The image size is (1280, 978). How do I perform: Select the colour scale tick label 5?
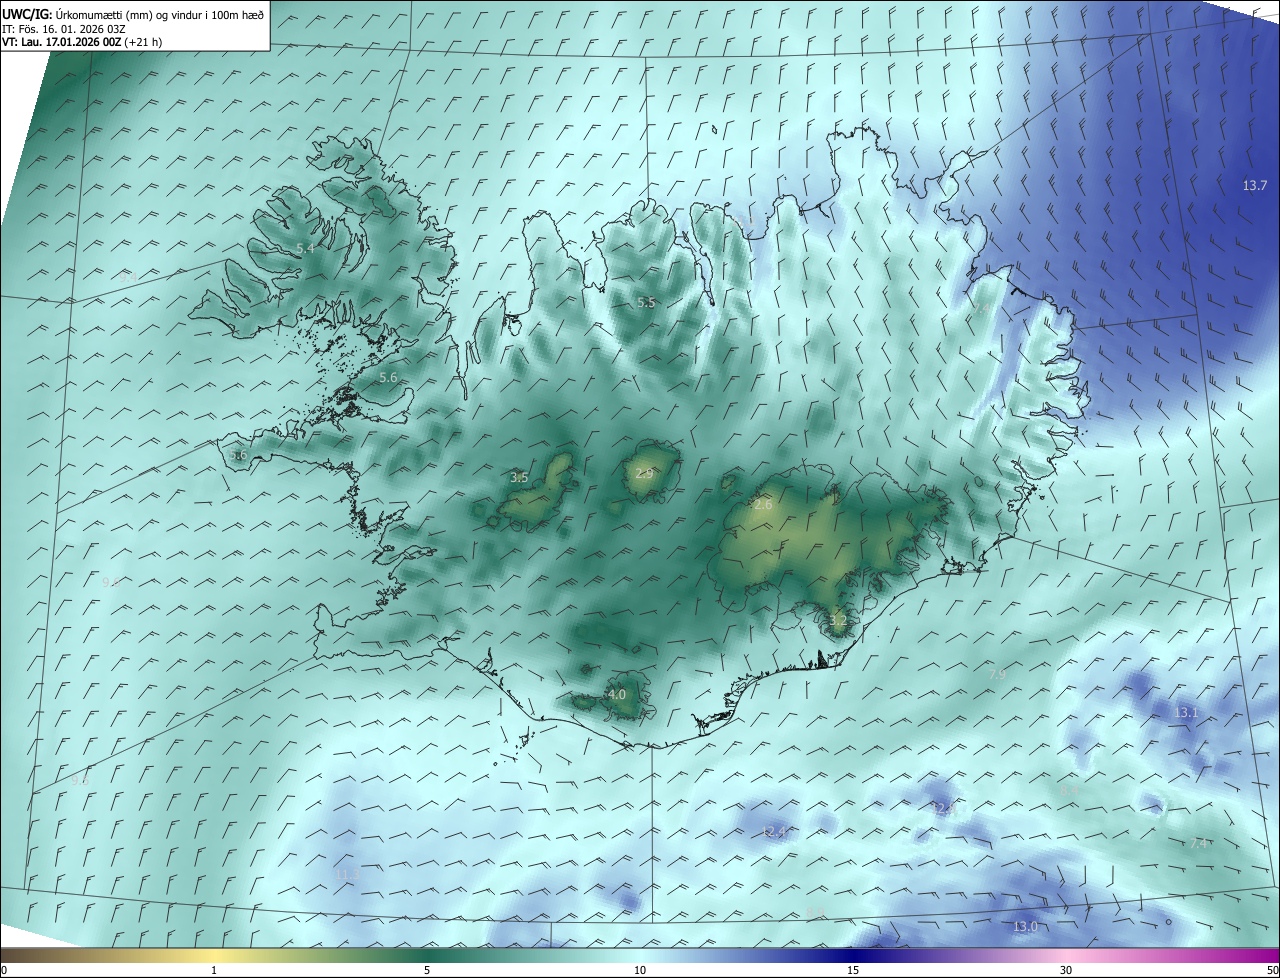point(427,970)
